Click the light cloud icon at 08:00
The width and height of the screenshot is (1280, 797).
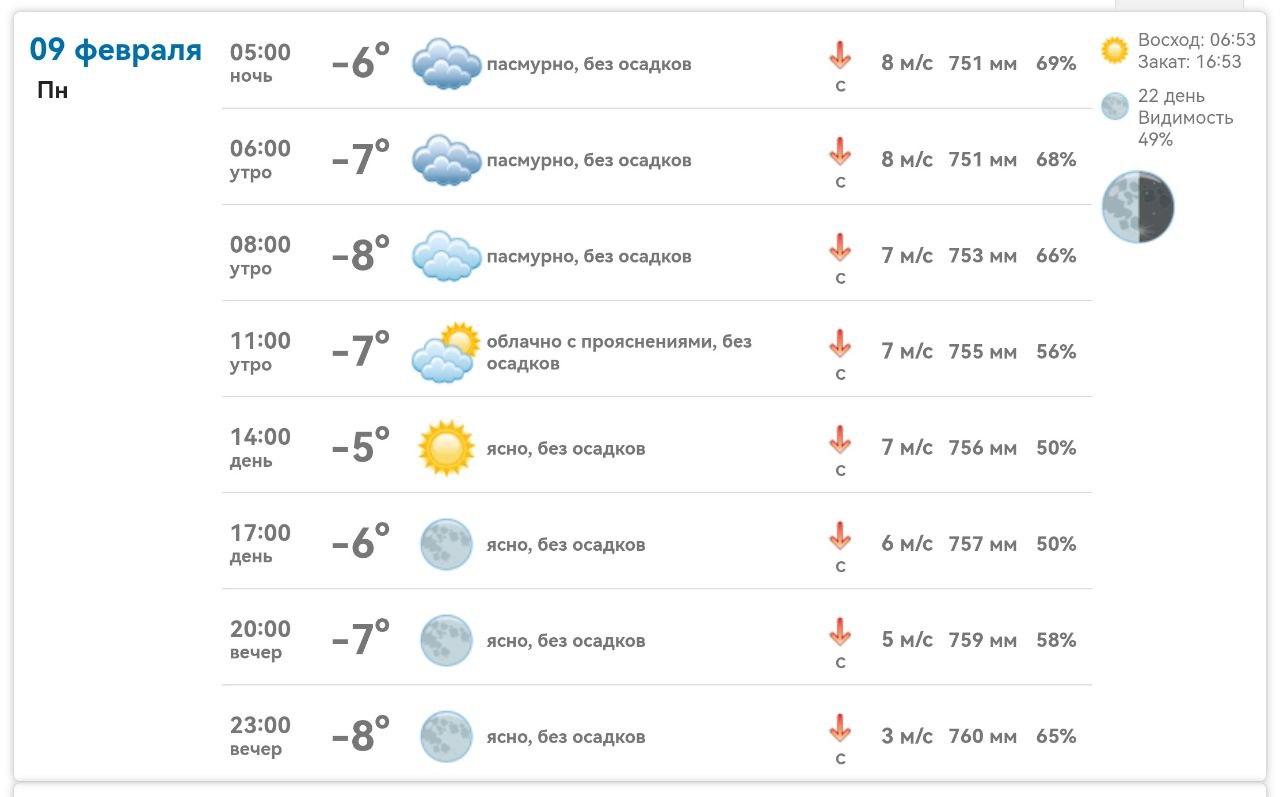click(446, 256)
